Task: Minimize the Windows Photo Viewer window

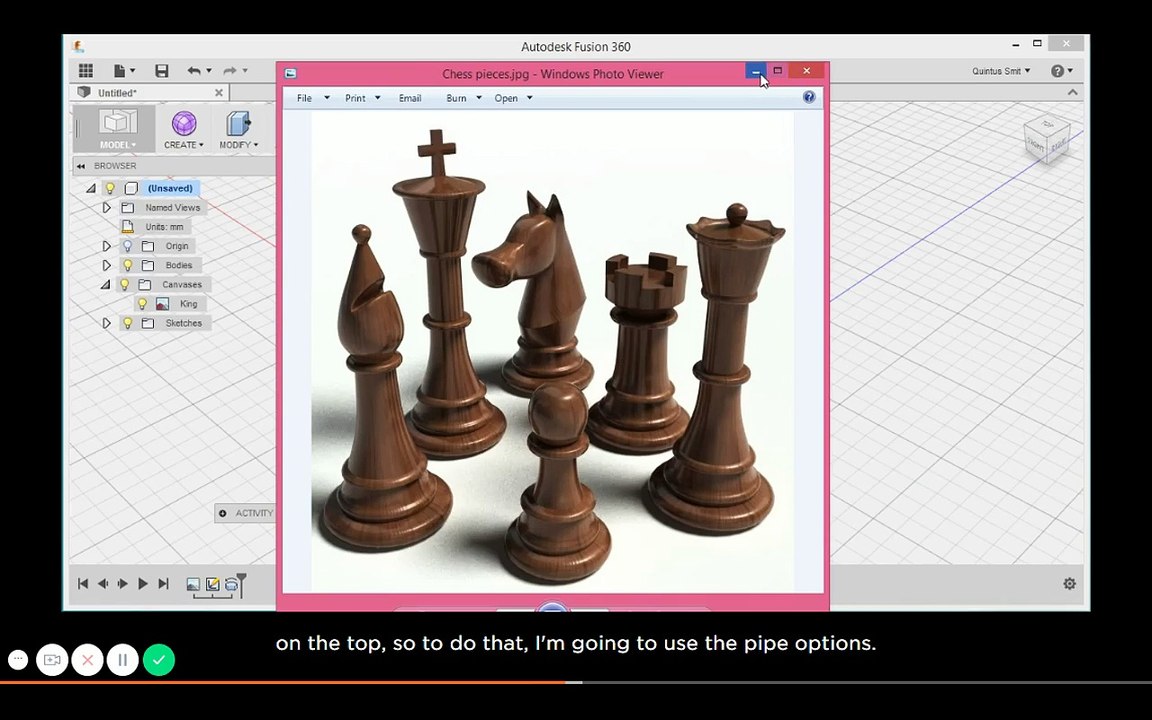Action: 756,71
